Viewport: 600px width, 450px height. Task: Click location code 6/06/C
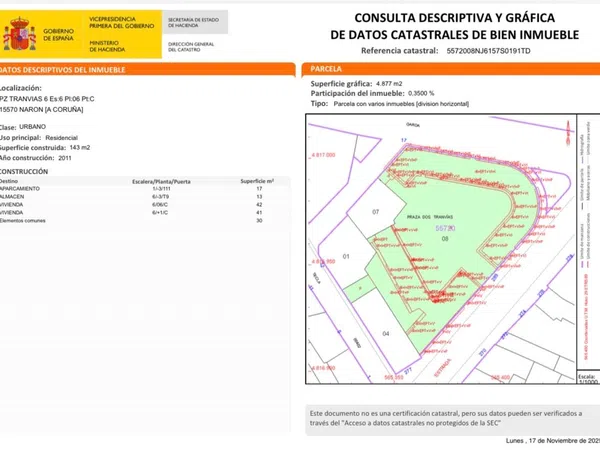point(160,205)
